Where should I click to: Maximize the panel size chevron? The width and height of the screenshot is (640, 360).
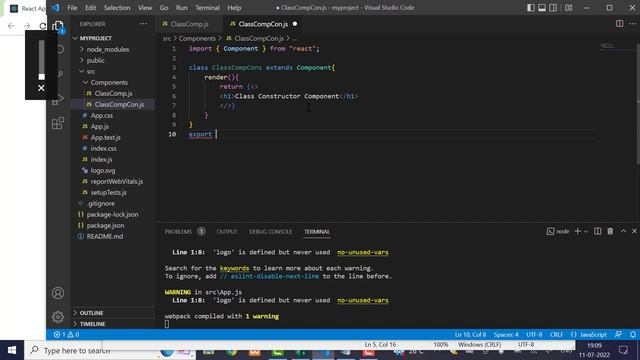coord(623,231)
